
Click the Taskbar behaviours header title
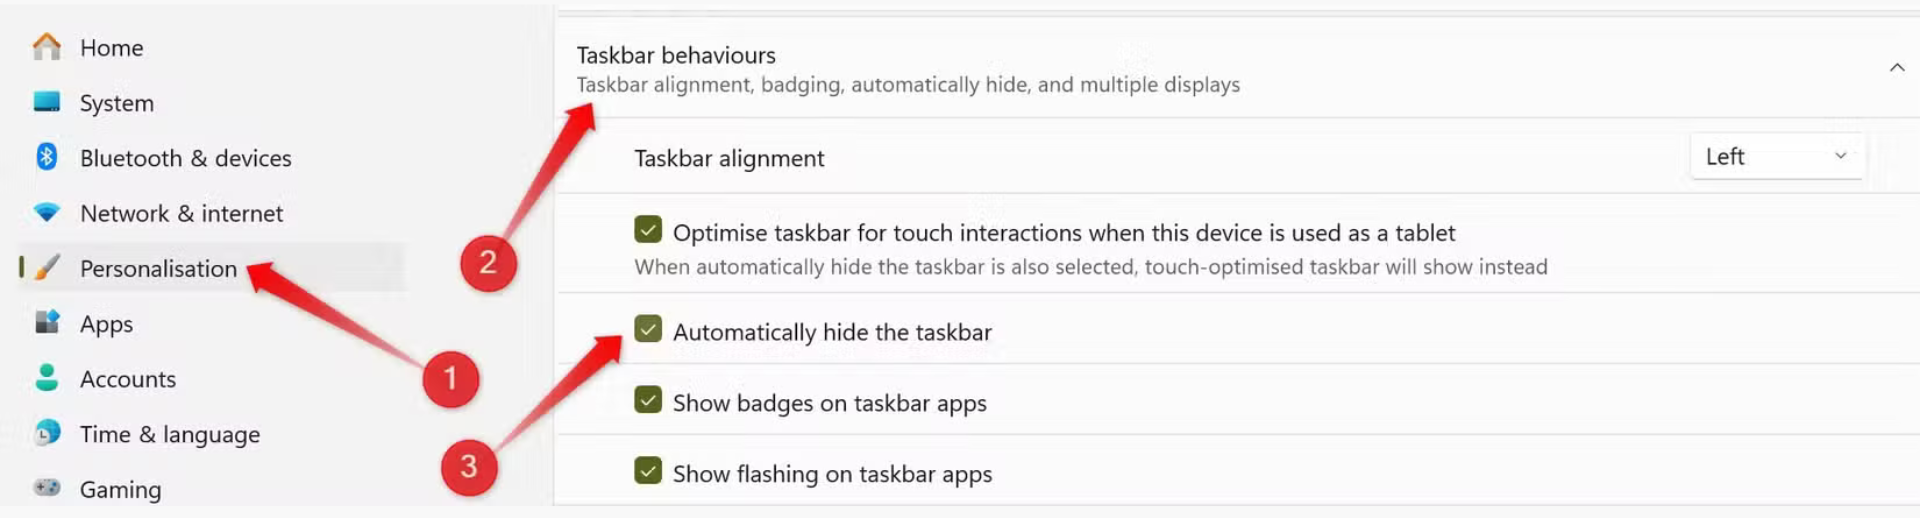[676, 55]
